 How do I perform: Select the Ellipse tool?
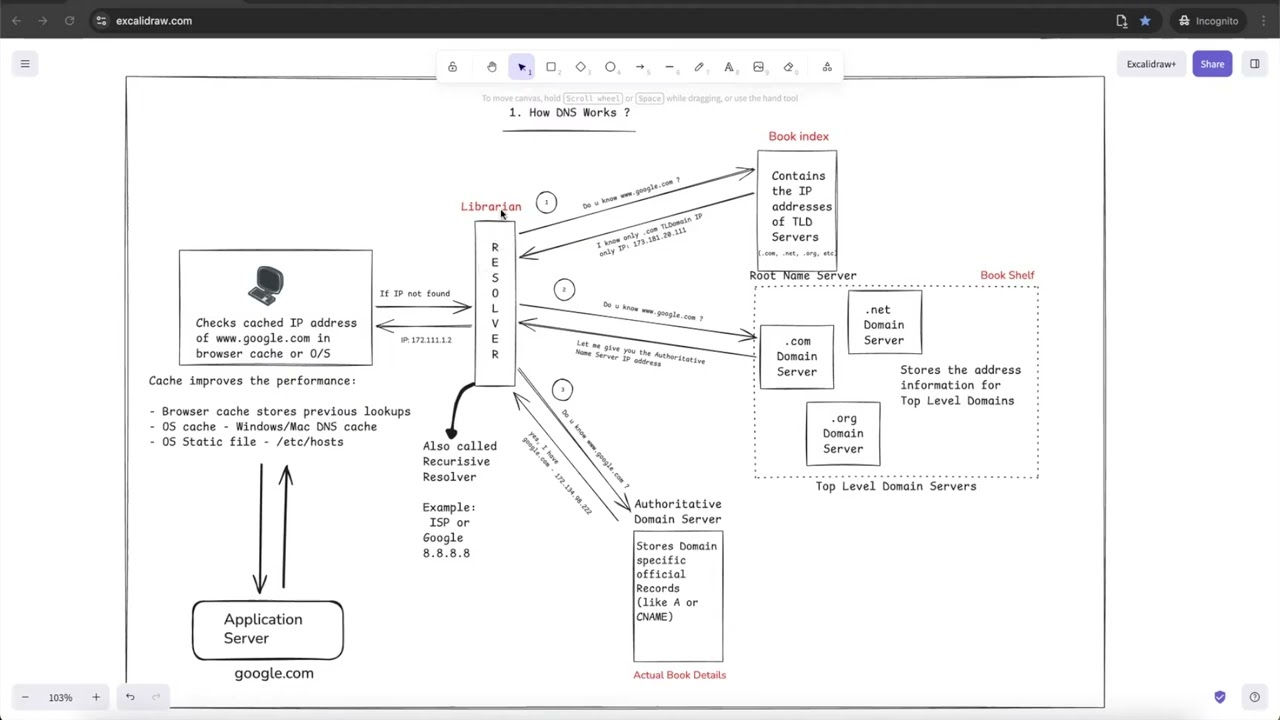(x=610, y=67)
